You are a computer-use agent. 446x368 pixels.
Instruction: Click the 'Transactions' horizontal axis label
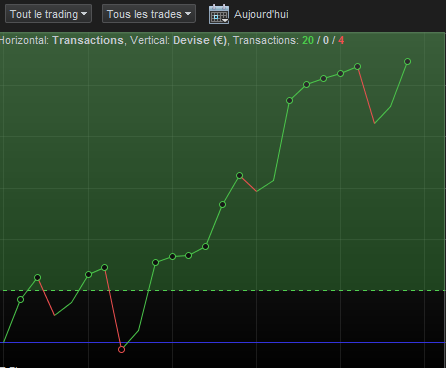(x=88, y=40)
